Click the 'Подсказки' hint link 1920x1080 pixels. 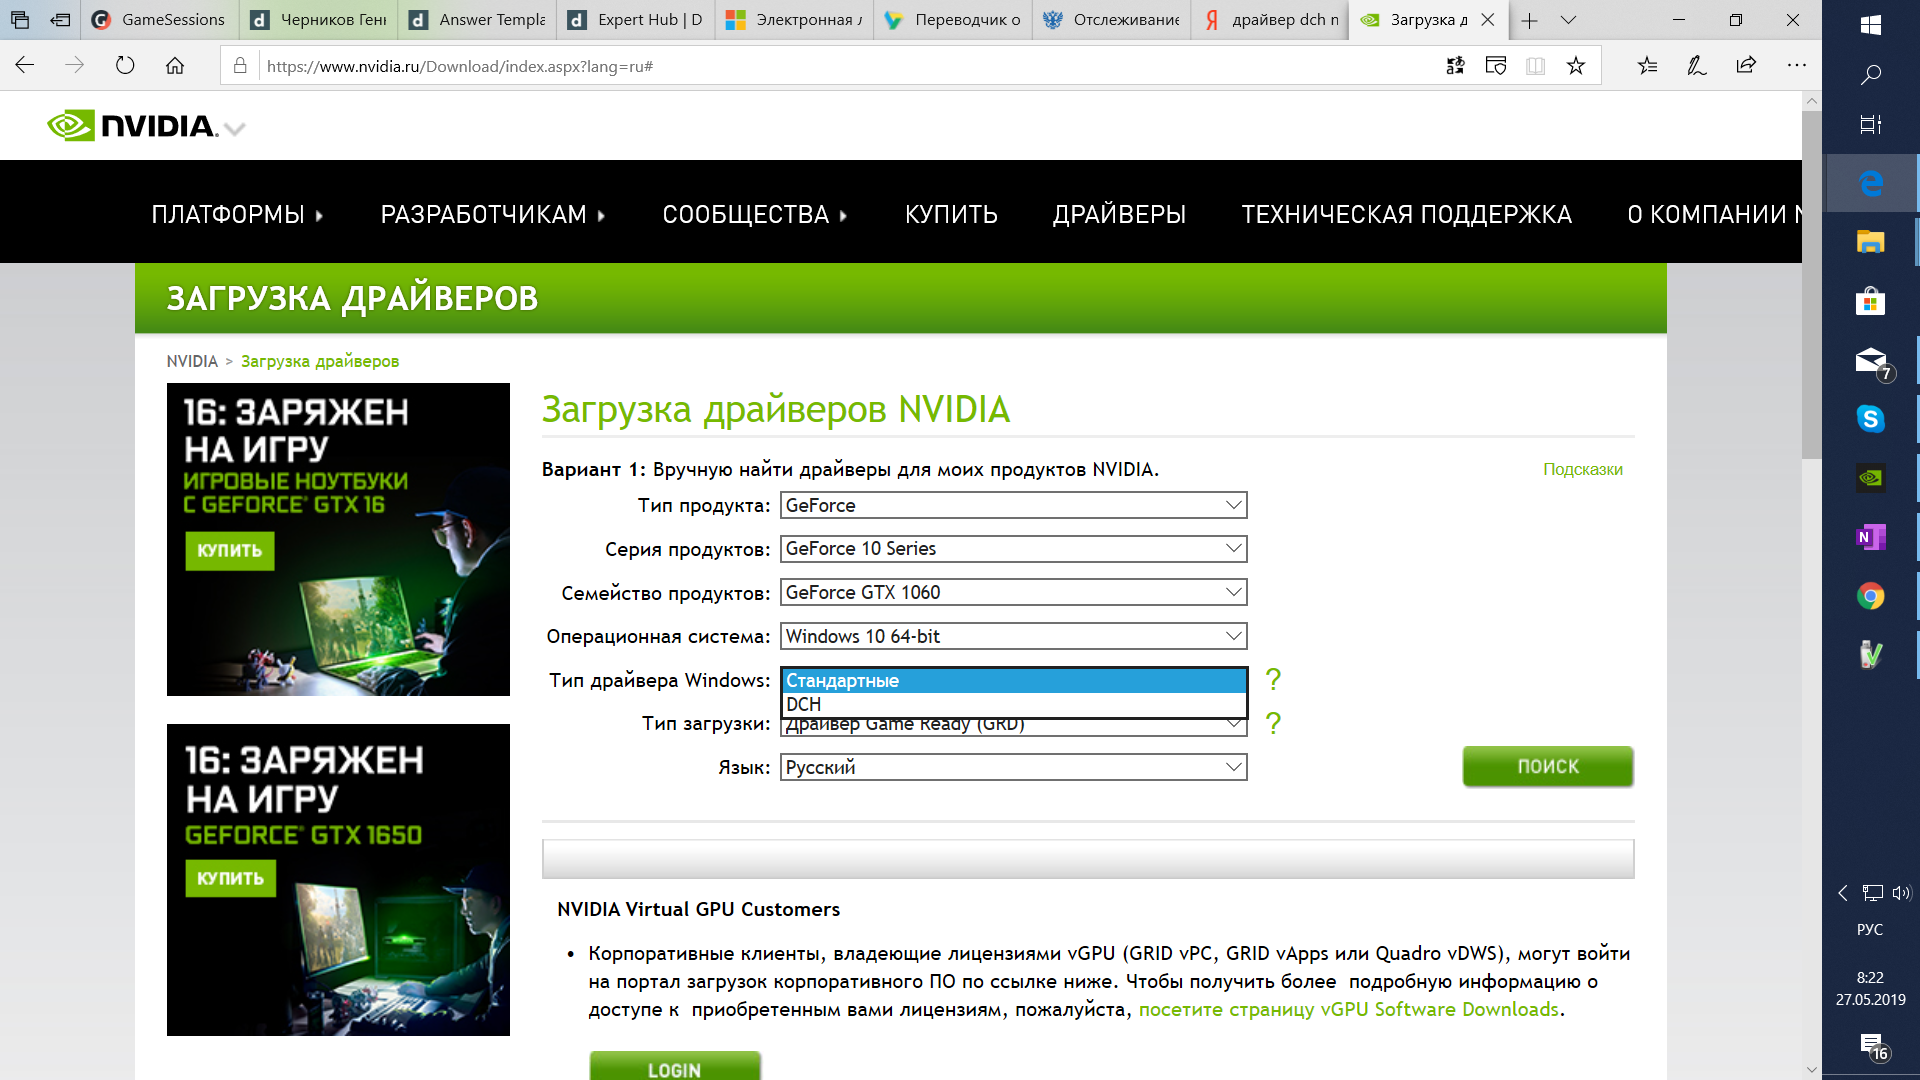1582,469
